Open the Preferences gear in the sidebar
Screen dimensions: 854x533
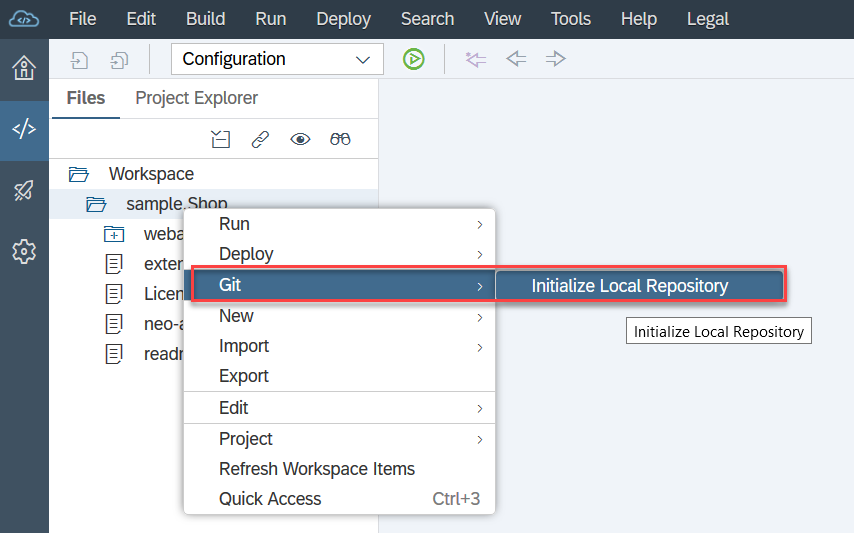pos(24,252)
